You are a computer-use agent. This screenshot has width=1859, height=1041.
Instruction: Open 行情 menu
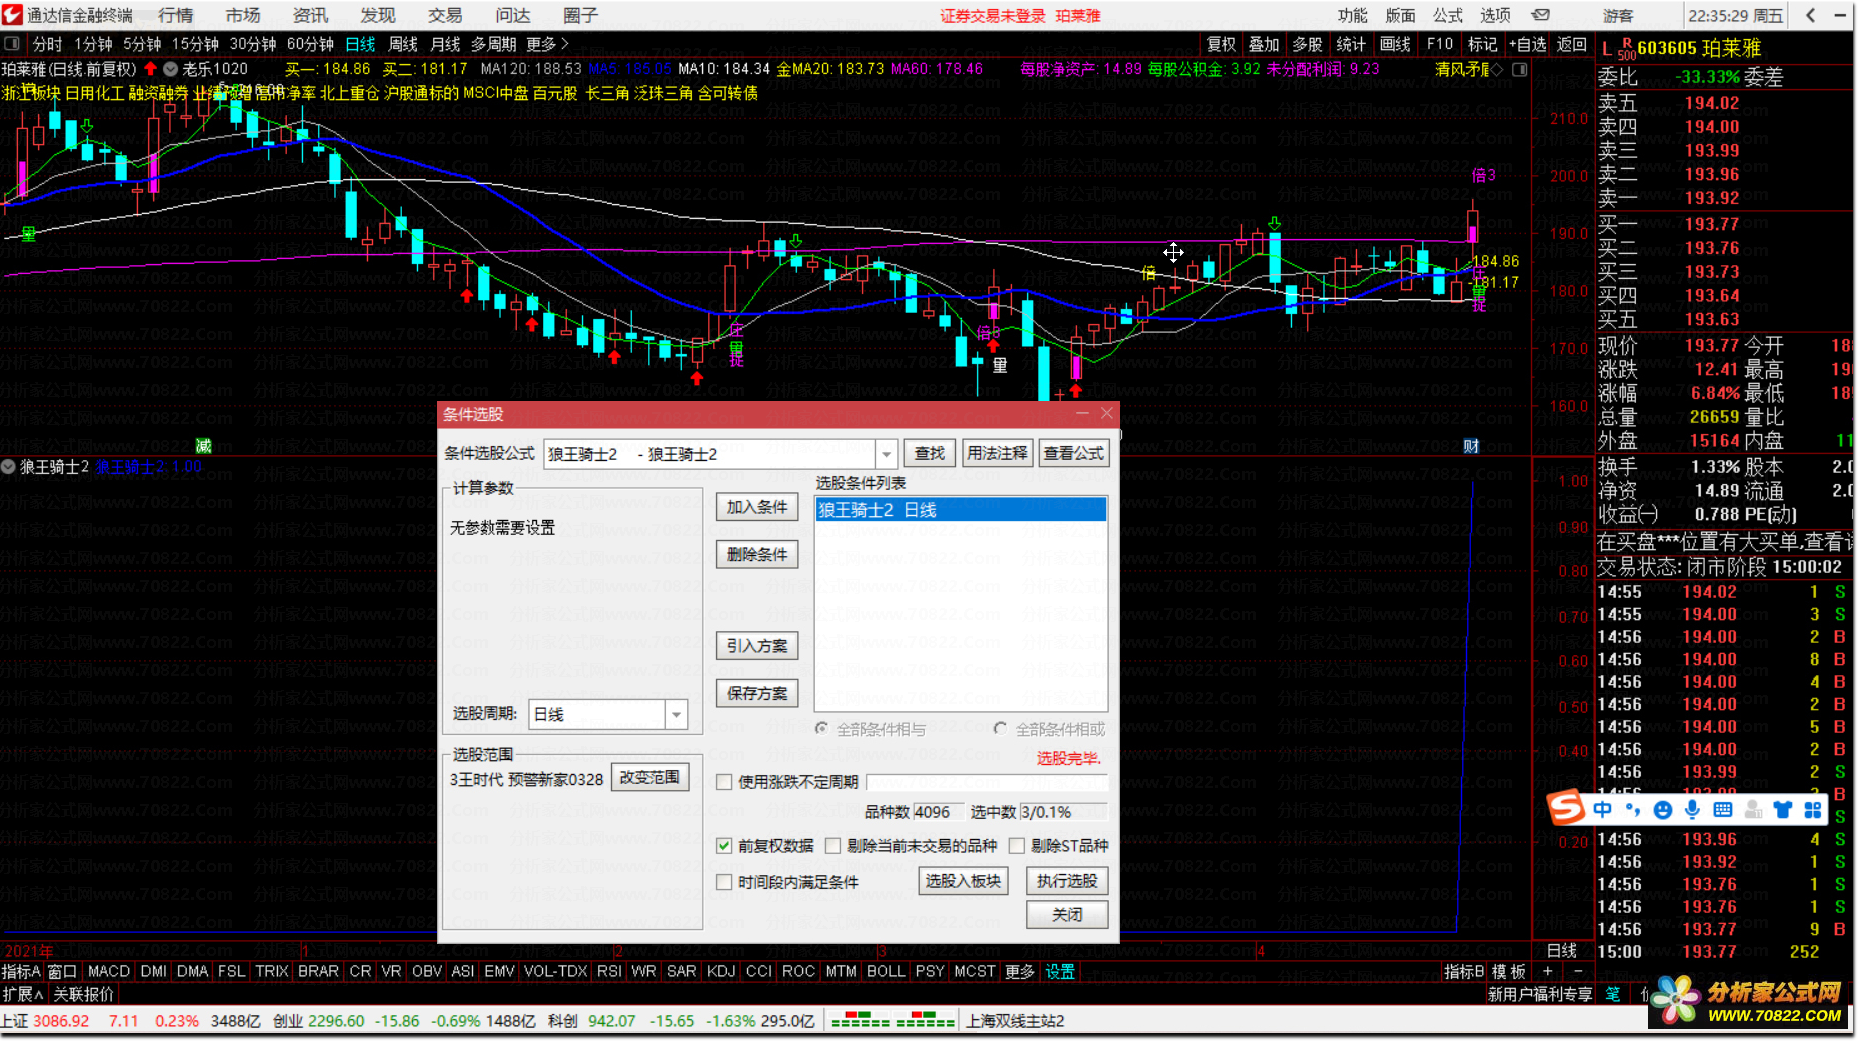[176, 15]
